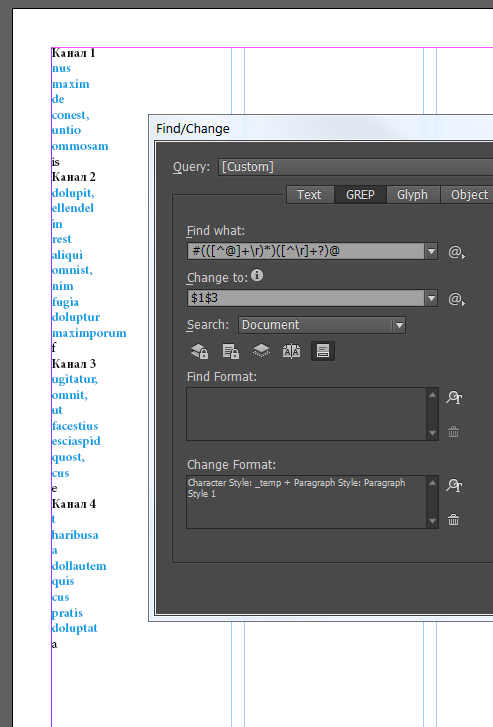Screen dimensions: 493x727
Task: Open the Search scope Document dropdown
Action: click(x=322, y=325)
